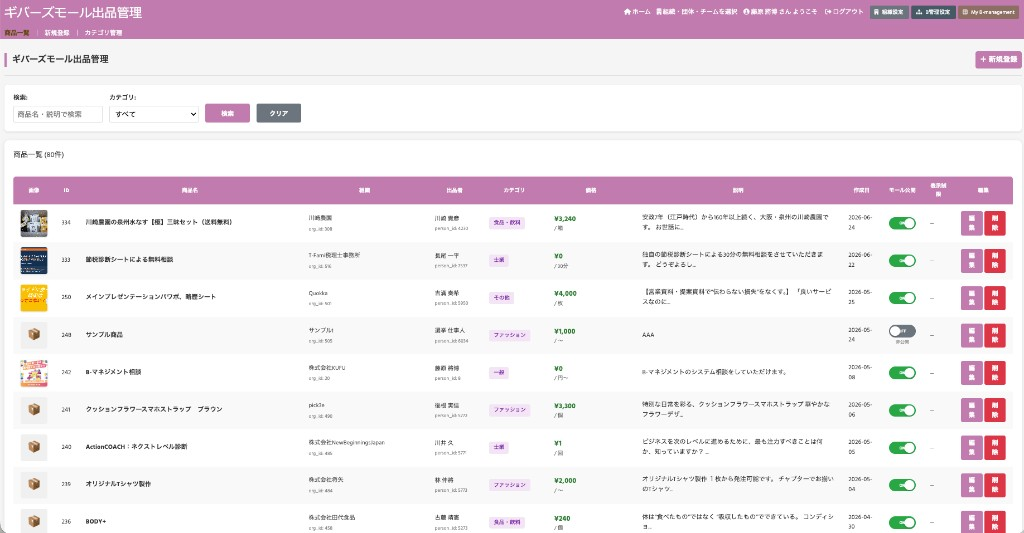Open the My B-management button

(x=988, y=12)
